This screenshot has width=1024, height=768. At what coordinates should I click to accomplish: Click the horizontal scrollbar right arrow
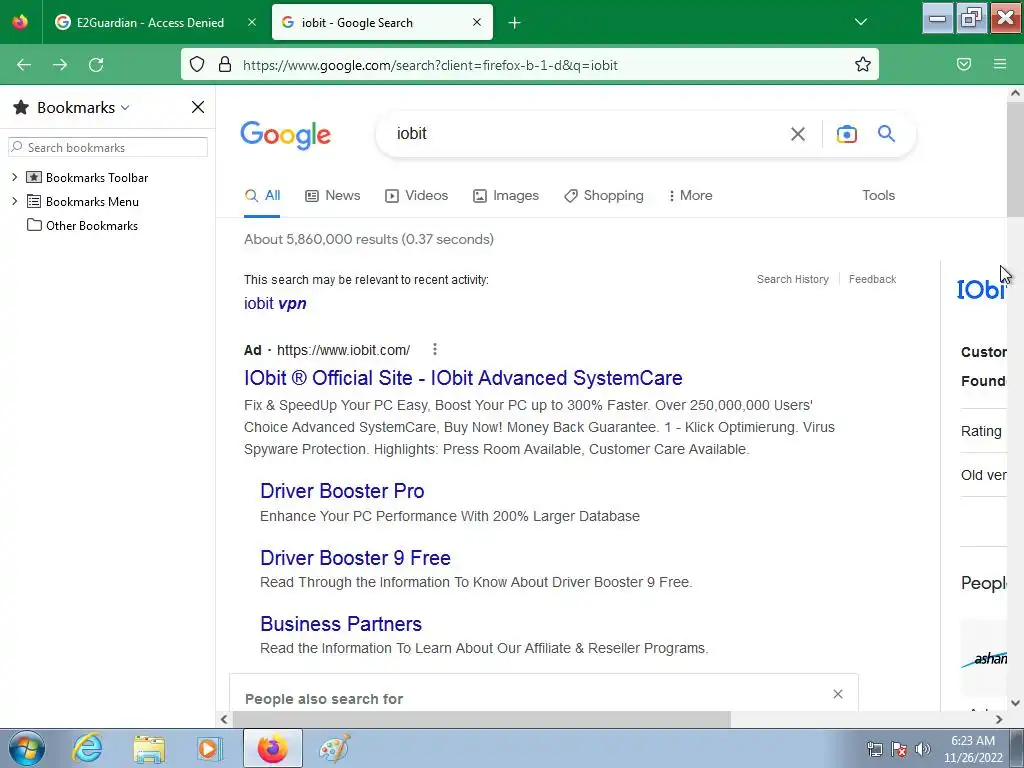[x=999, y=719]
